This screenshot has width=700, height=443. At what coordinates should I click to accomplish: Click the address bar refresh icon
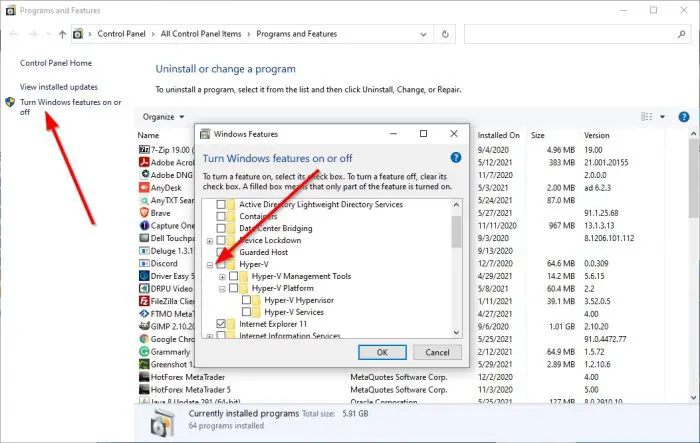click(445, 34)
